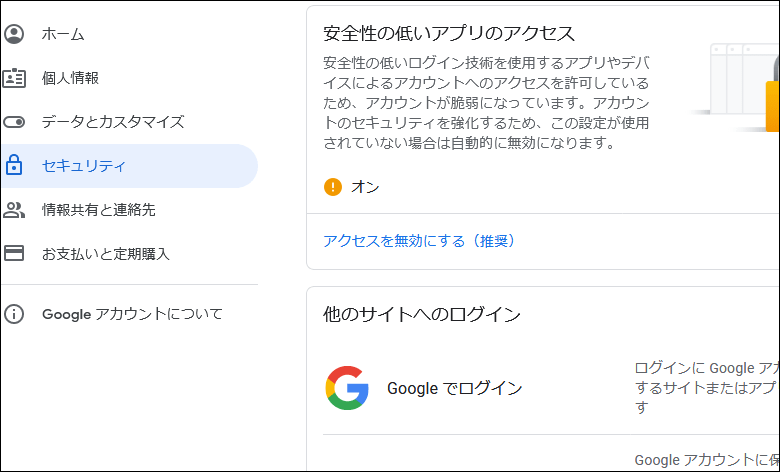This screenshot has width=780, height=472.
Task: Click the 個人情報 ID card icon
Action: 14,78
